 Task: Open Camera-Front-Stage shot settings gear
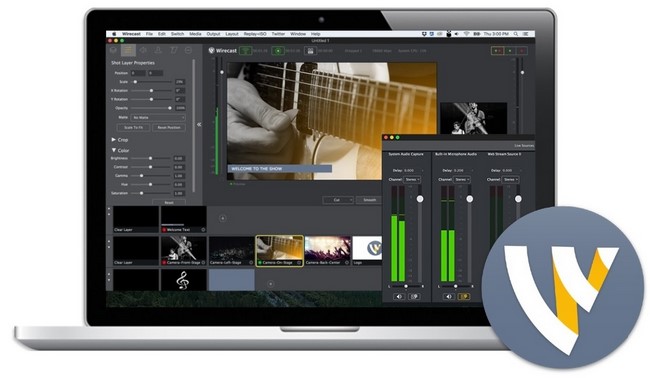tap(203, 262)
